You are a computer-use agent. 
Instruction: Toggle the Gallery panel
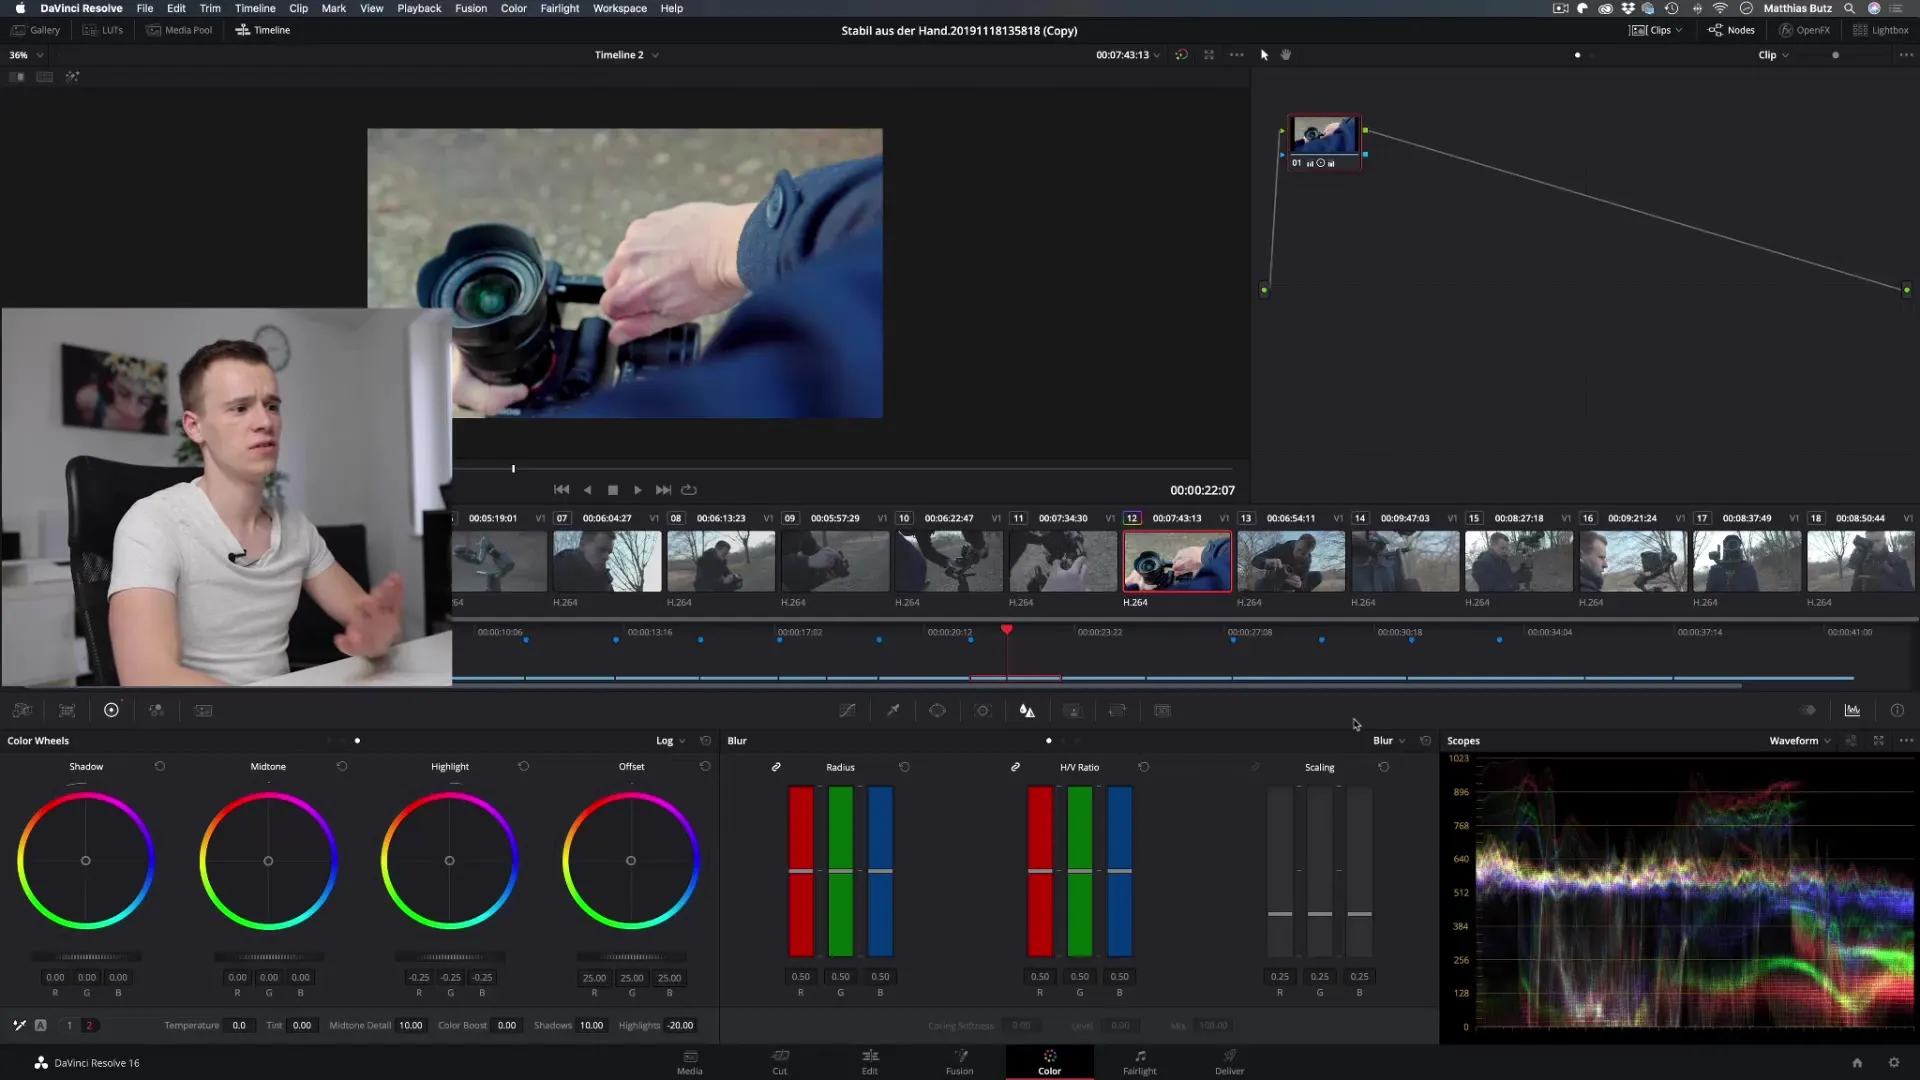point(36,30)
